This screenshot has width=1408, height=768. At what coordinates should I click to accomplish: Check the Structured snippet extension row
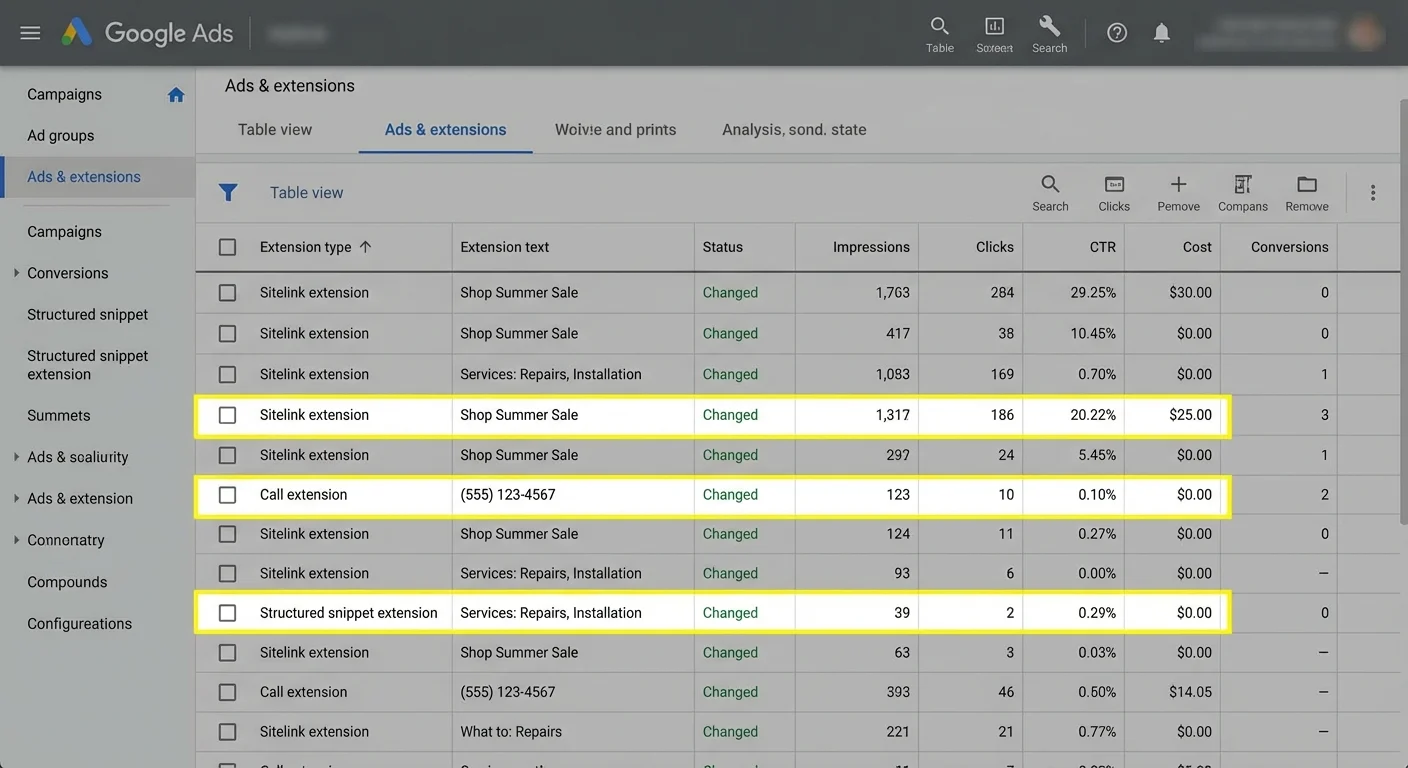(x=228, y=613)
